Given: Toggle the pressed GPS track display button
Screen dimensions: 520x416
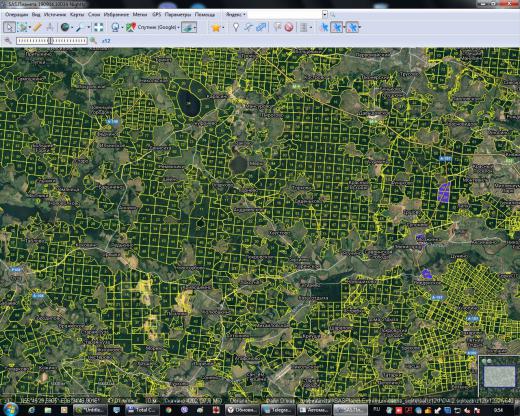Looking at the screenshot, I should tap(337, 27).
